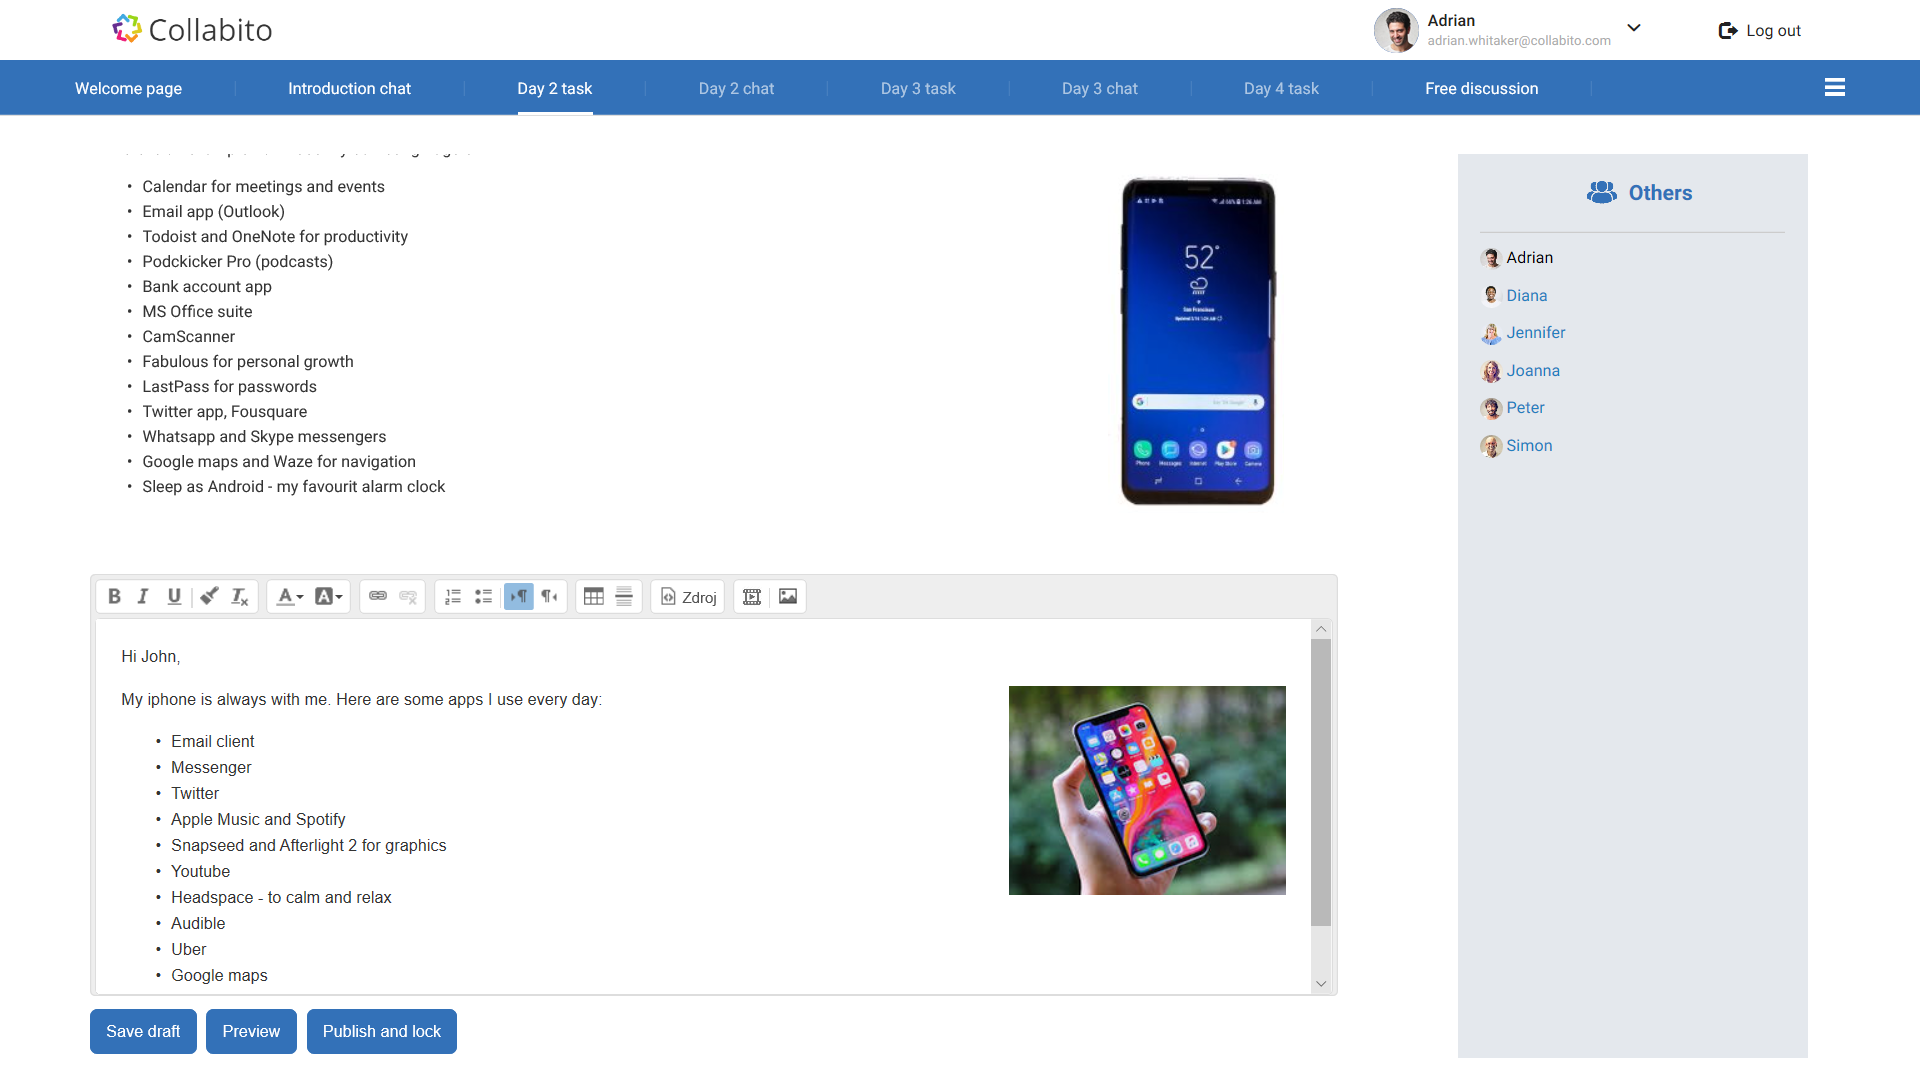Click the copy formatting paintbrush icon
The image size is (1920, 1080).
pos(209,597)
